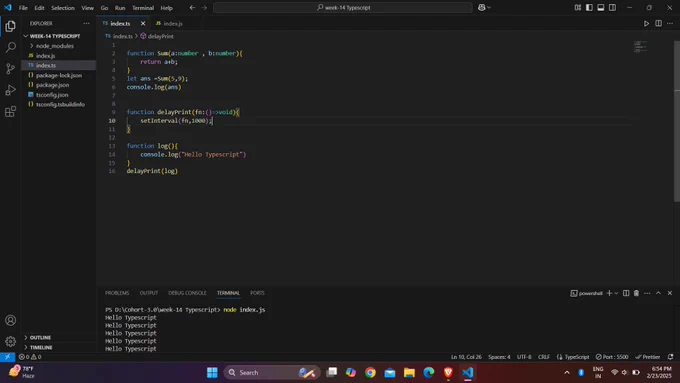Expand the TIMELINE section

[x=41, y=347]
